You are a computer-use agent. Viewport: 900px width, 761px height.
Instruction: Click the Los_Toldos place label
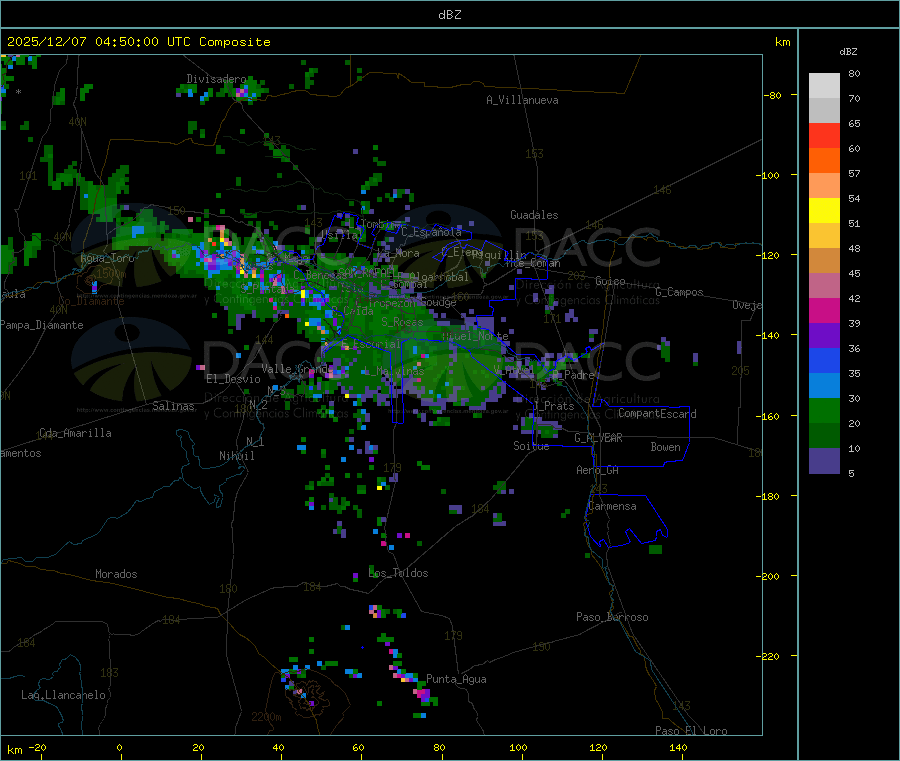[x=398, y=573]
